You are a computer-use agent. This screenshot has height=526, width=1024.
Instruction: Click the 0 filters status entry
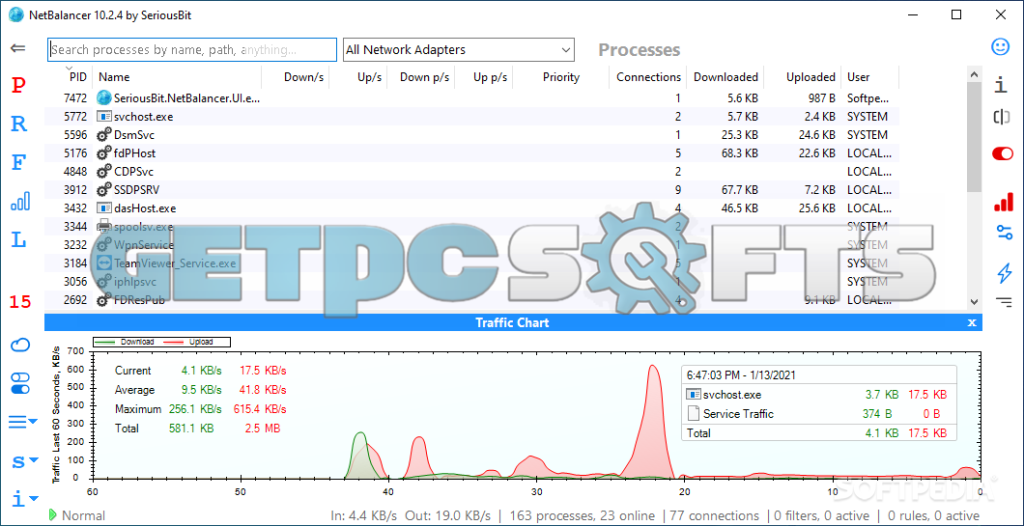[822, 516]
